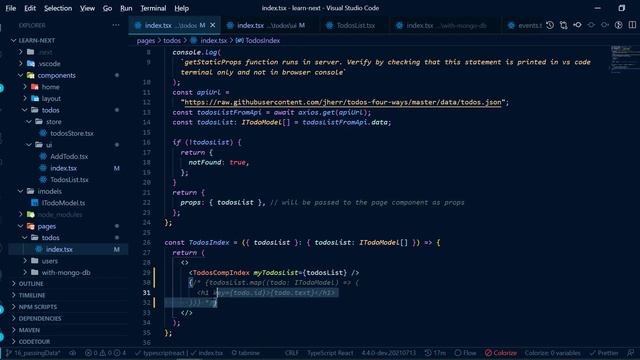Viewport: 640px width, 360px height.
Task: Open errors and warnings status item
Action: [105, 353]
